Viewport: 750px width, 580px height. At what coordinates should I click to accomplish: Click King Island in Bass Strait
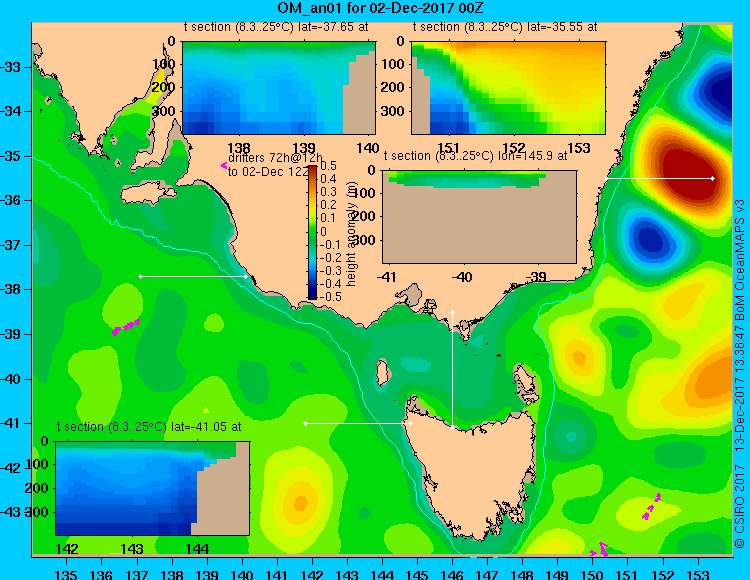click(x=382, y=372)
